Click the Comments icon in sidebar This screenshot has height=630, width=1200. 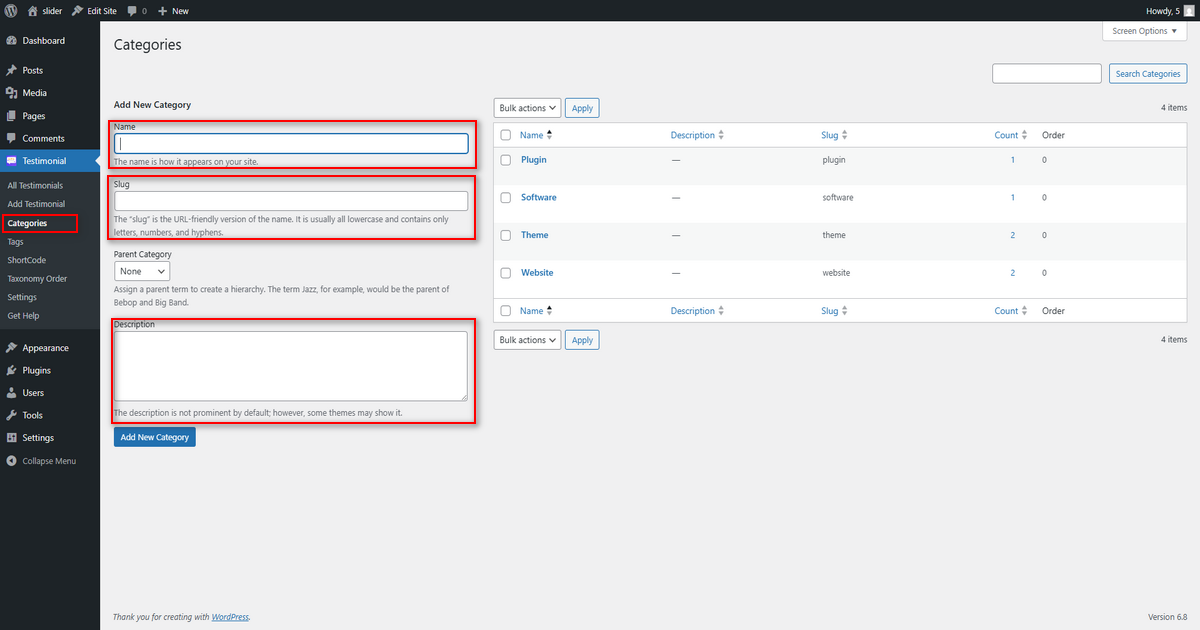click(11, 138)
